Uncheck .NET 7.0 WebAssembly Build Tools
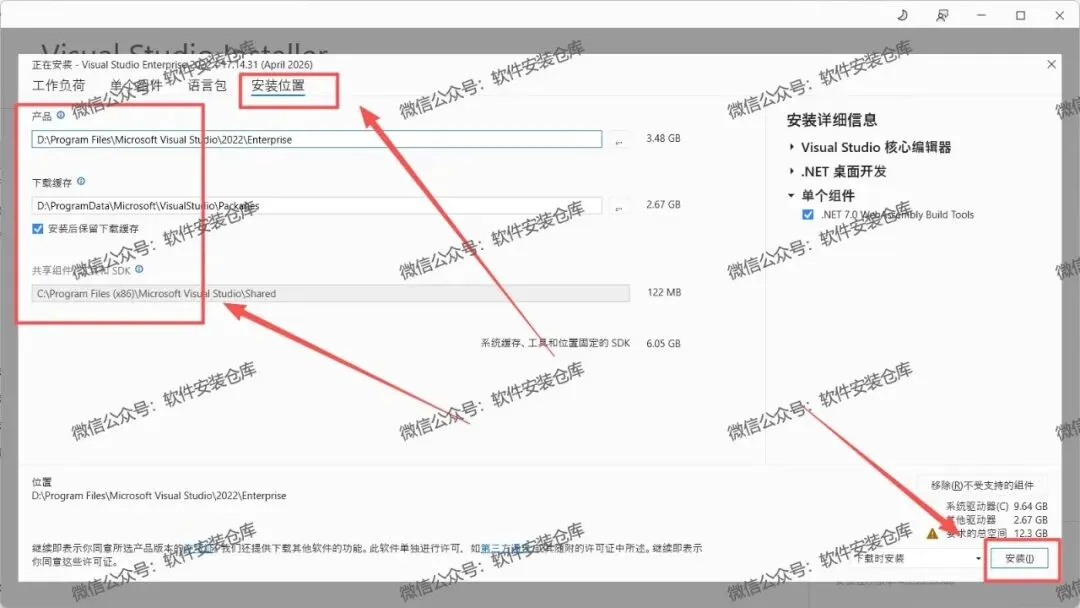The height and width of the screenshot is (608, 1080). (x=808, y=215)
